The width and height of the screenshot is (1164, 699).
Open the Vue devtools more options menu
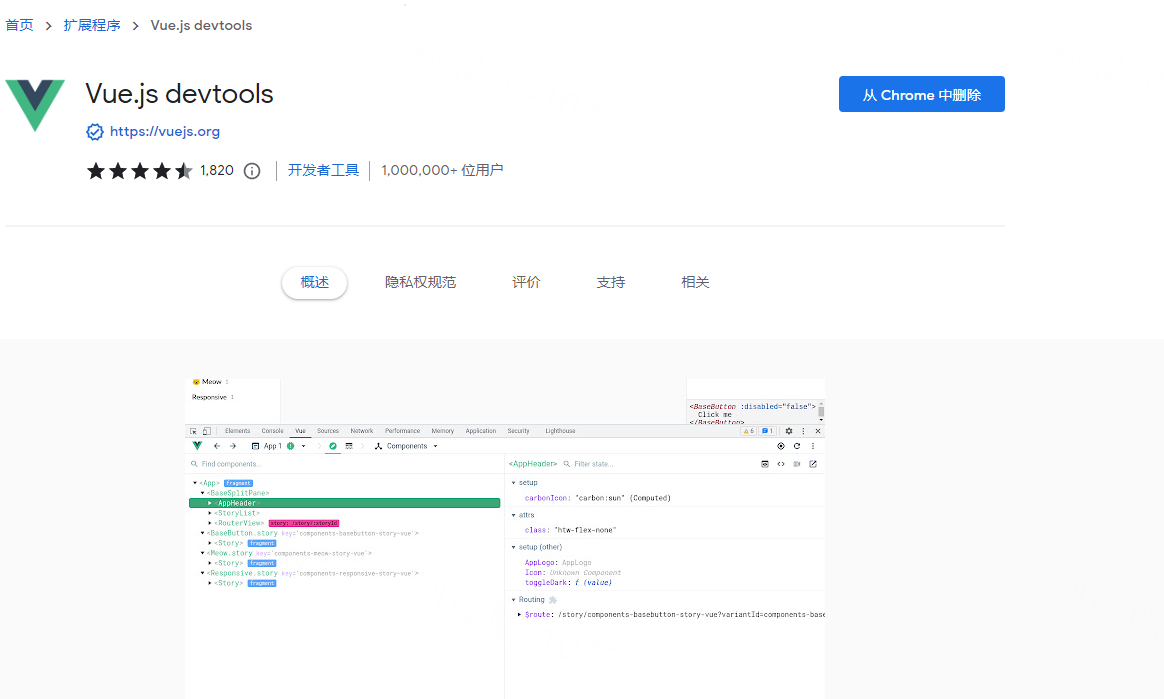[813, 446]
